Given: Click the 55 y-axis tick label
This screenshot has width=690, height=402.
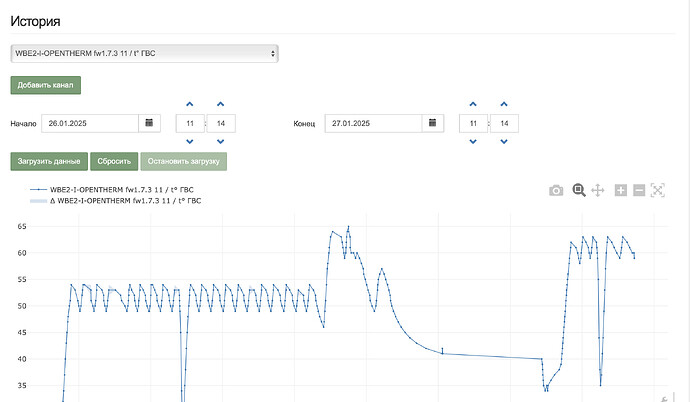Looking at the screenshot, I should point(22,279).
